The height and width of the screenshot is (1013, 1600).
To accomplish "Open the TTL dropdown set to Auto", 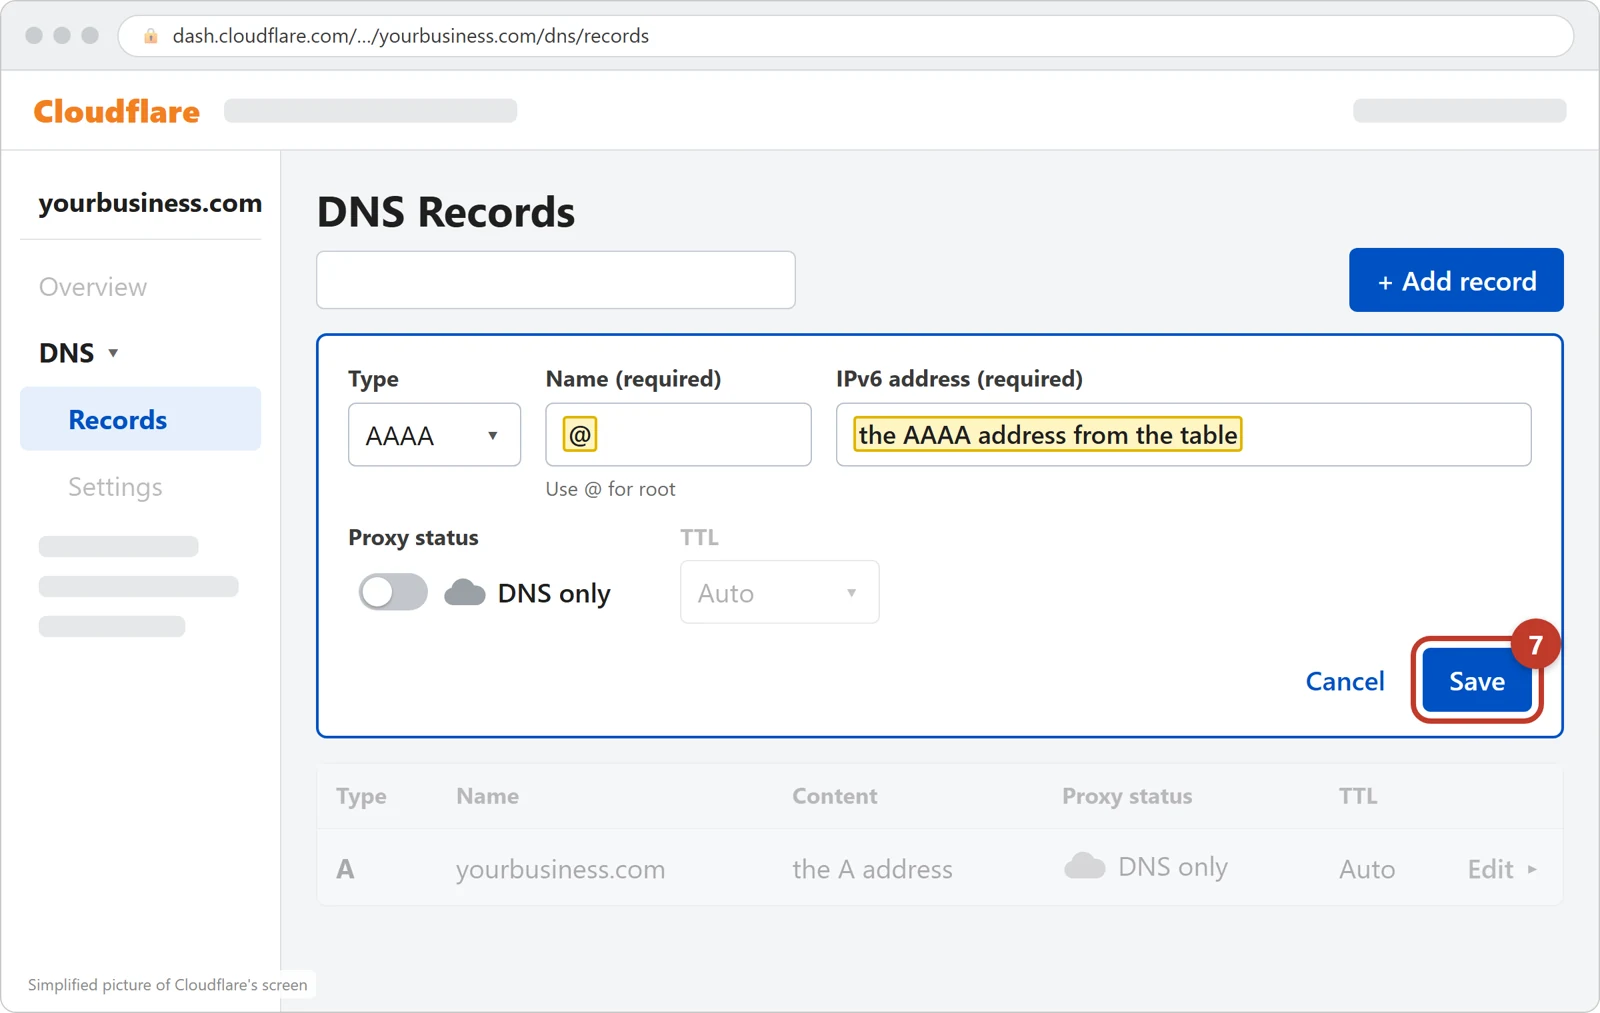I will click(x=779, y=592).
